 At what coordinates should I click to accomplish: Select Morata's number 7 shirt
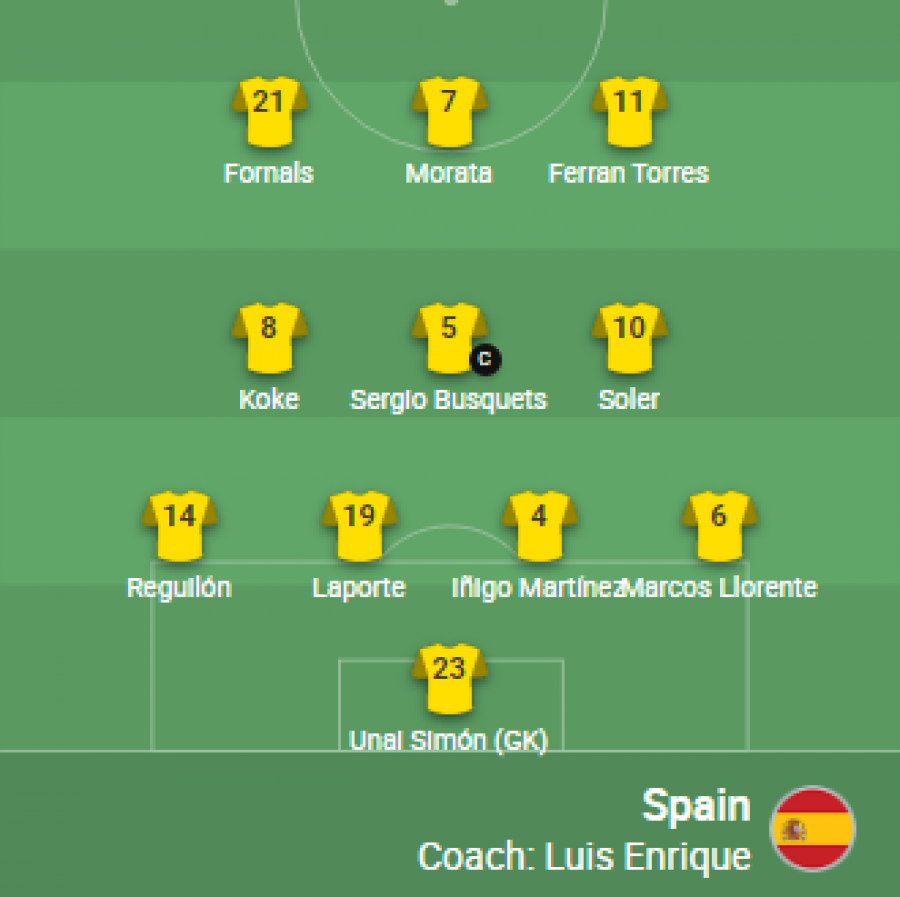450,112
